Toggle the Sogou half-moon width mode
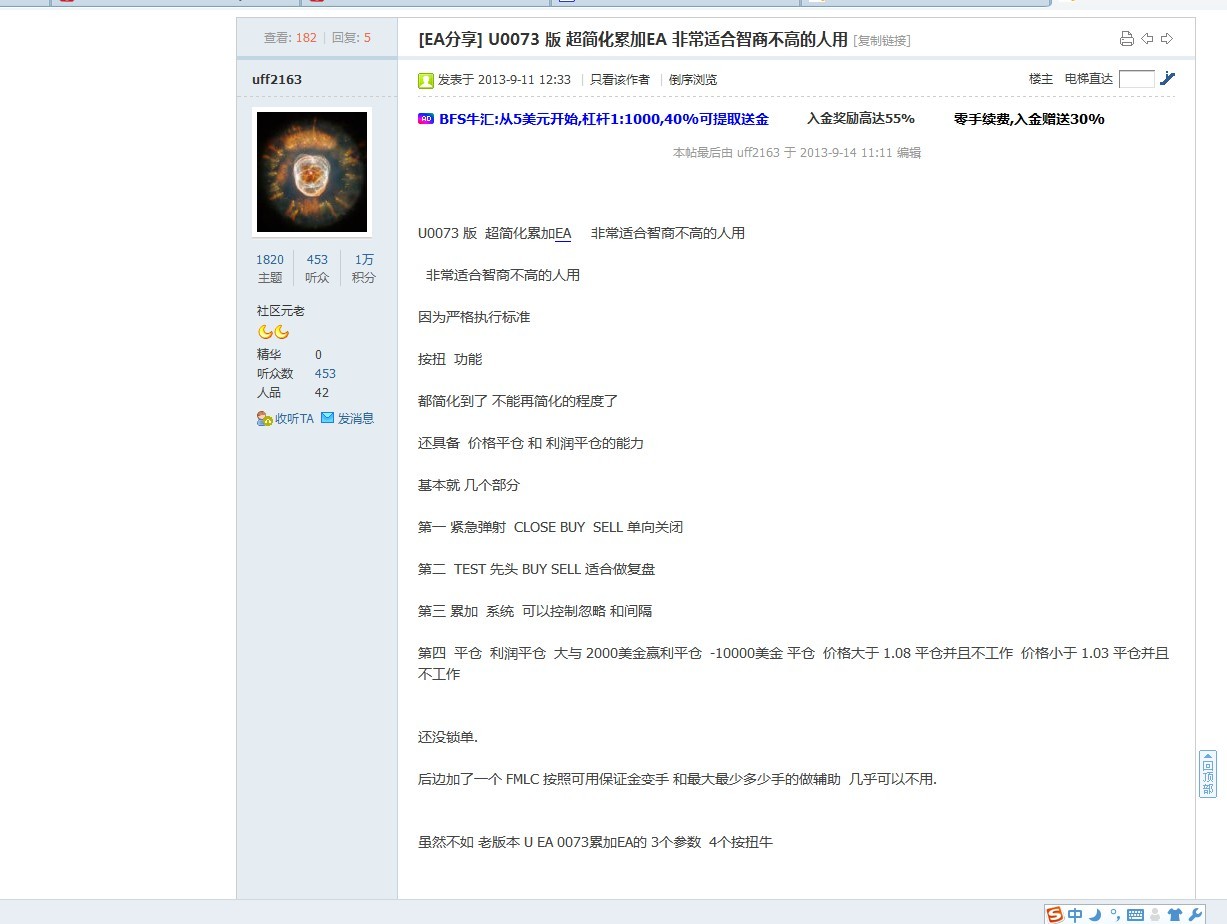The height and width of the screenshot is (924, 1227). click(1095, 915)
